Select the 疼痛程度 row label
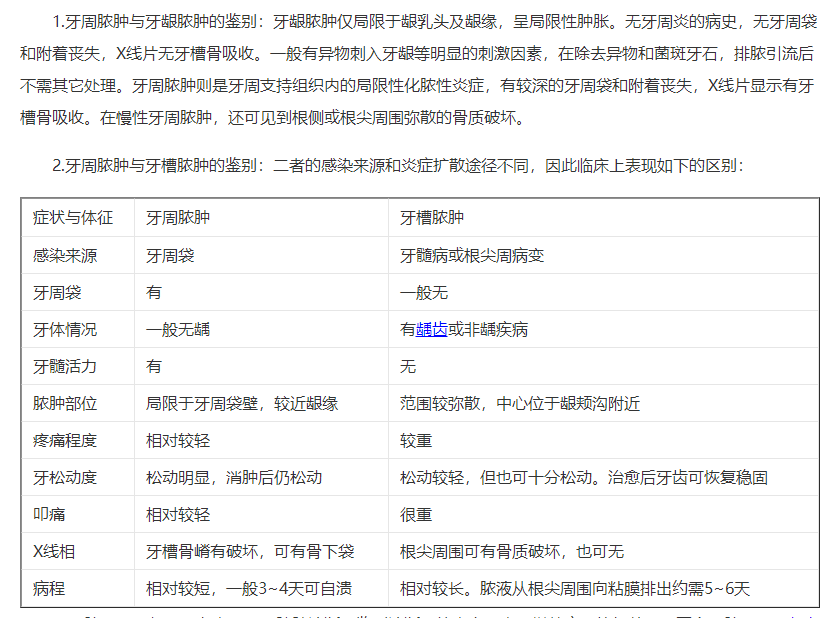The height and width of the screenshot is (618, 838). click(65, 440)
